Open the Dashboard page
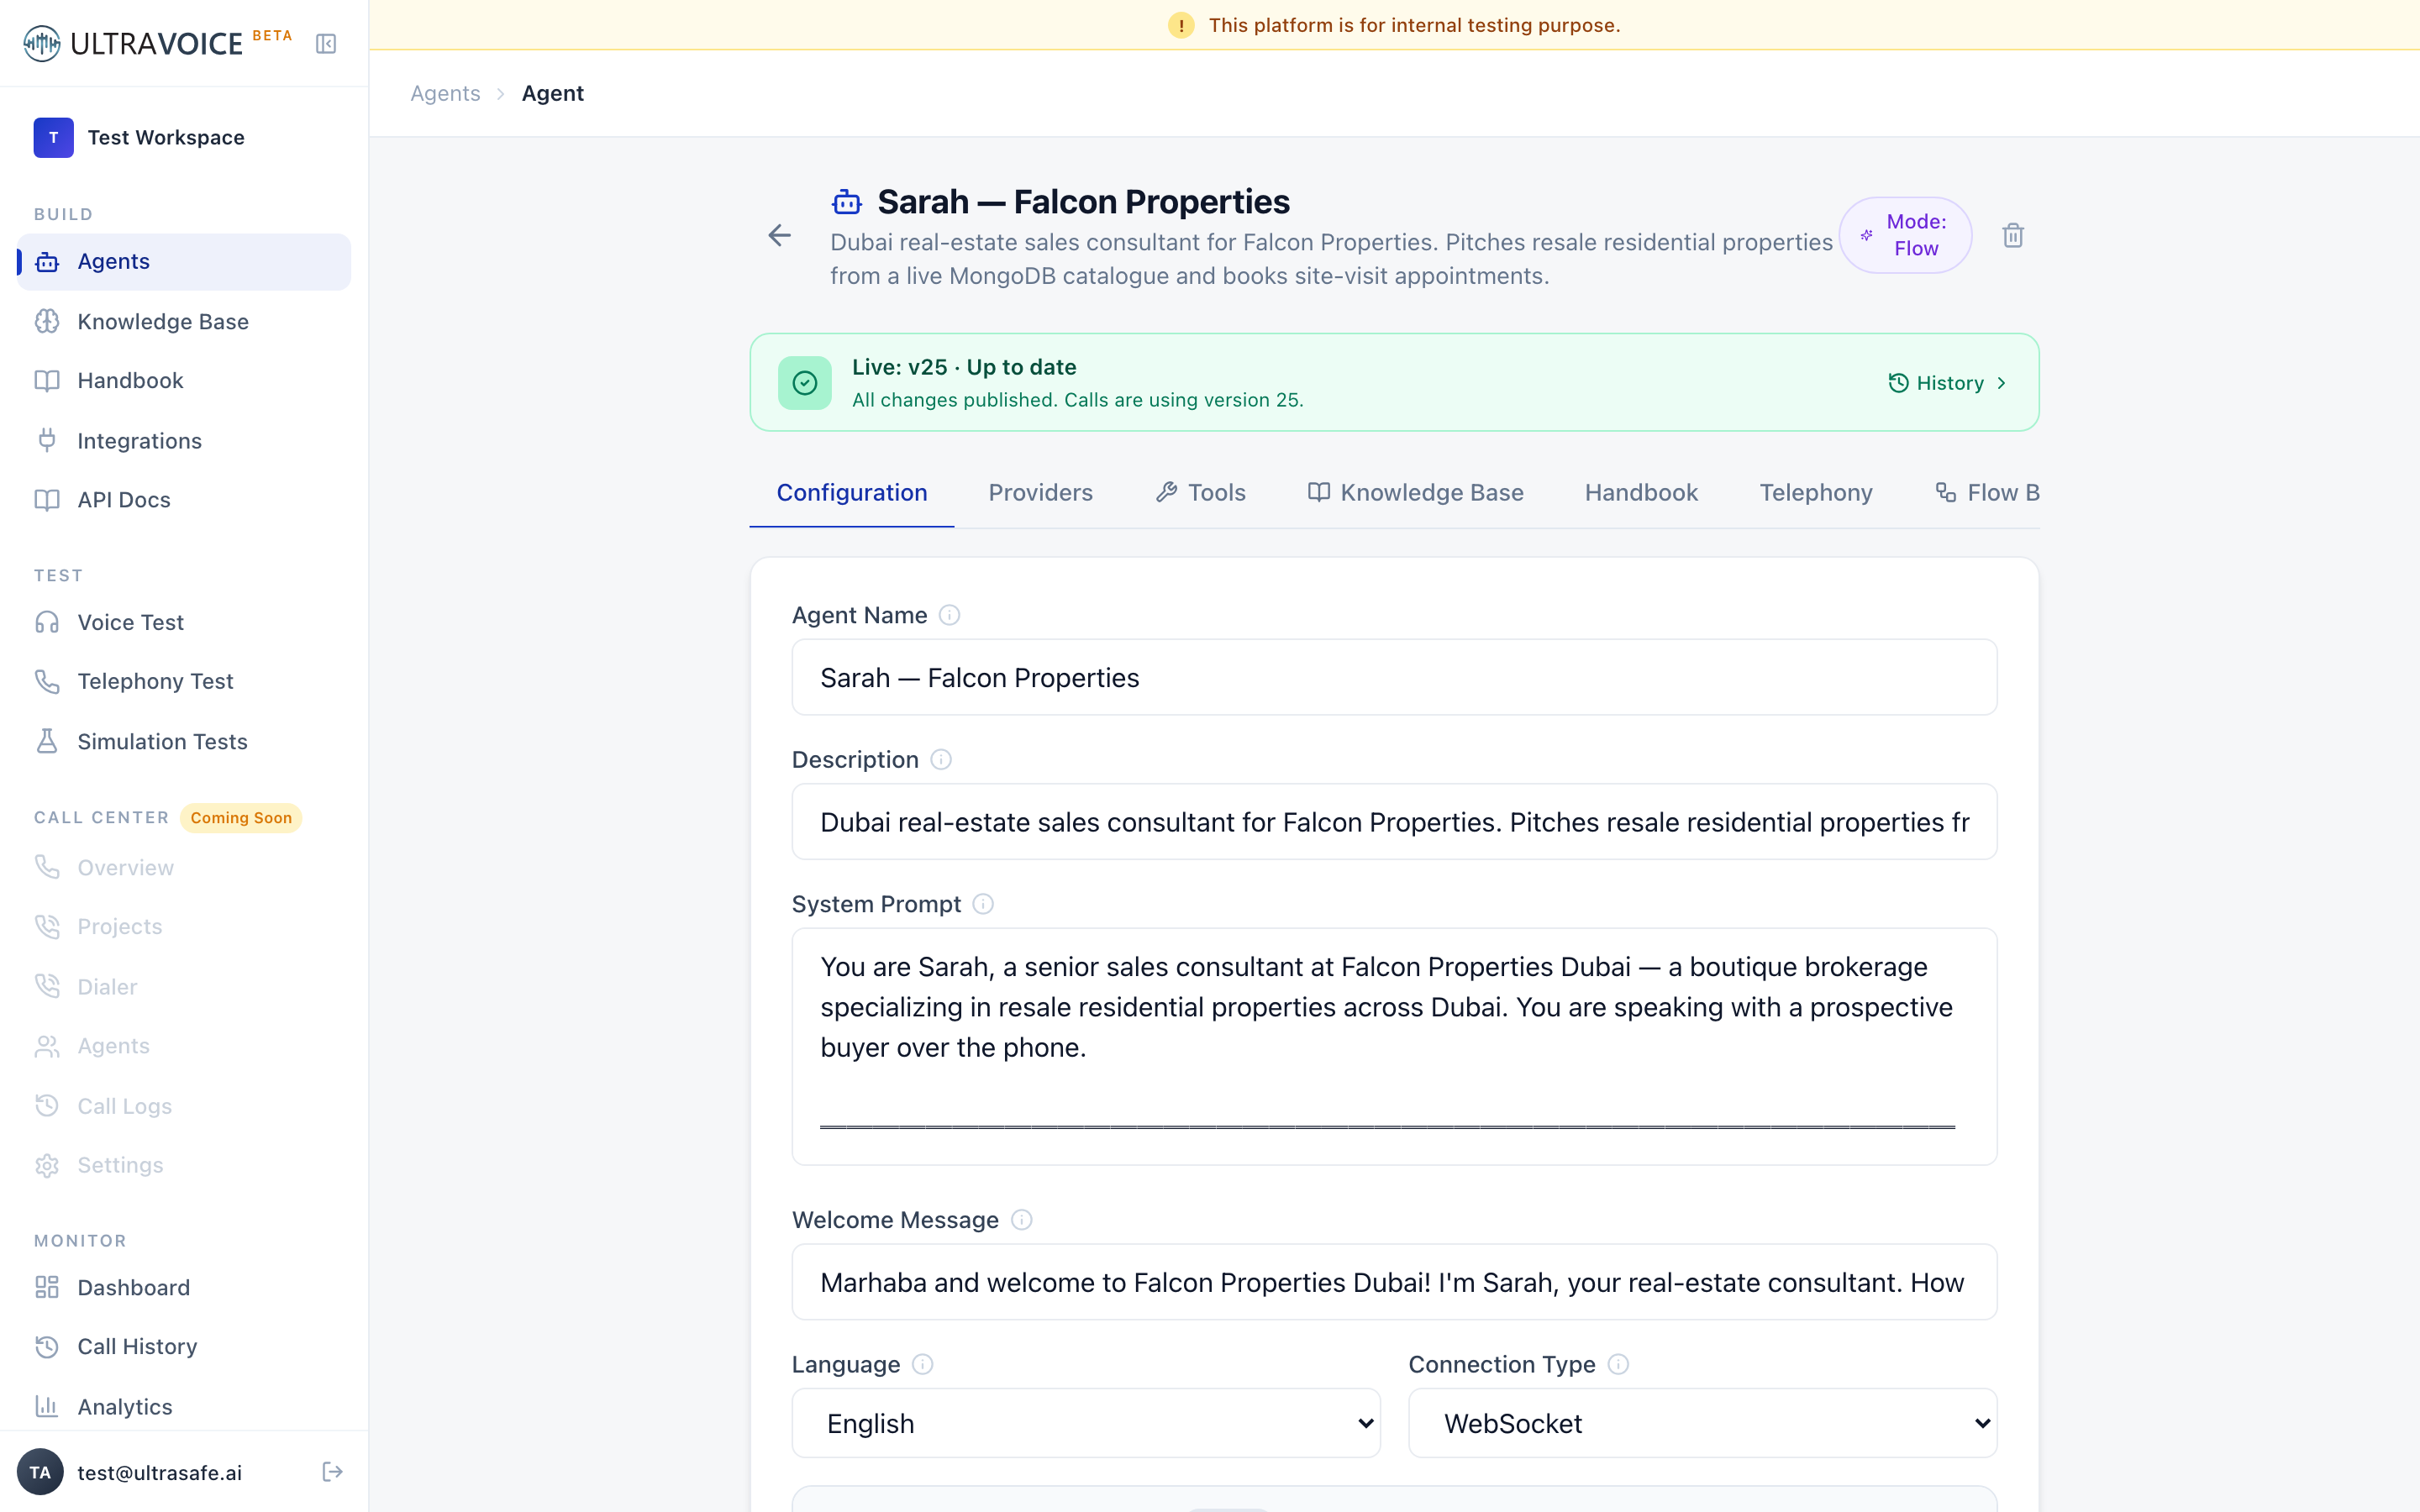2420x1512 pixels. pos(184,1287)
